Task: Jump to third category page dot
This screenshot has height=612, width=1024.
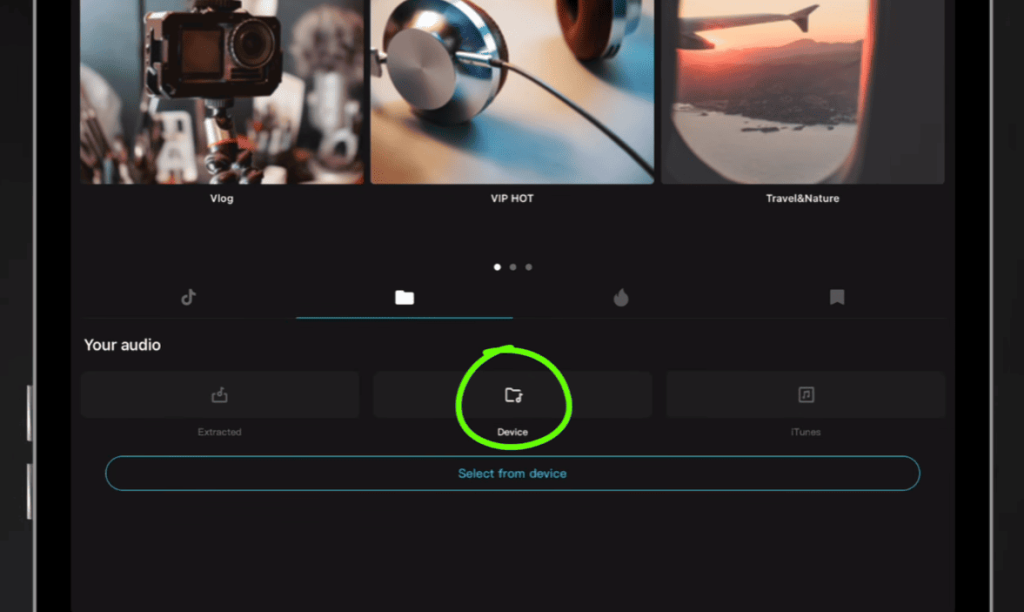Action: coord(528,267)
